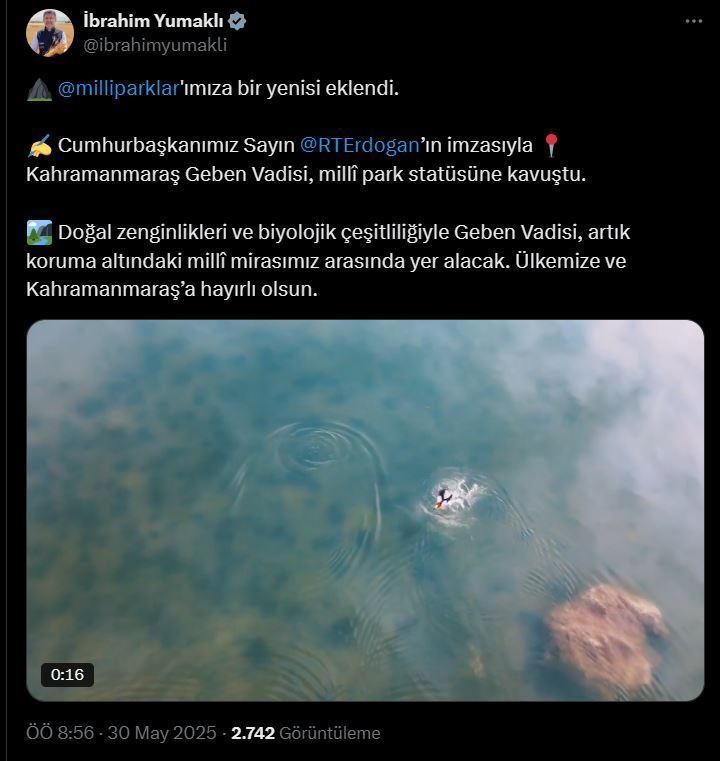
Task: Open the @milliparklar mention
Action: [118, 88]
